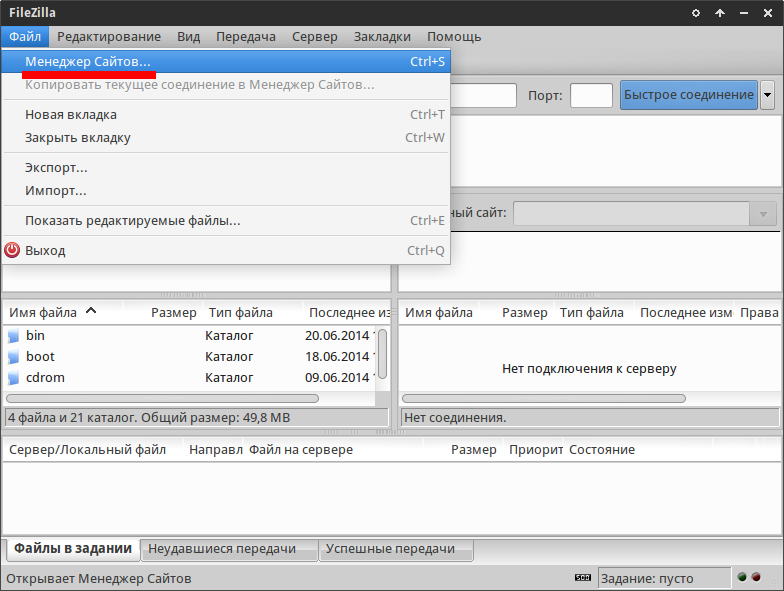784x591 pixels.
Task: Select Новая вкладка menu item
Action: click(226, 114)
